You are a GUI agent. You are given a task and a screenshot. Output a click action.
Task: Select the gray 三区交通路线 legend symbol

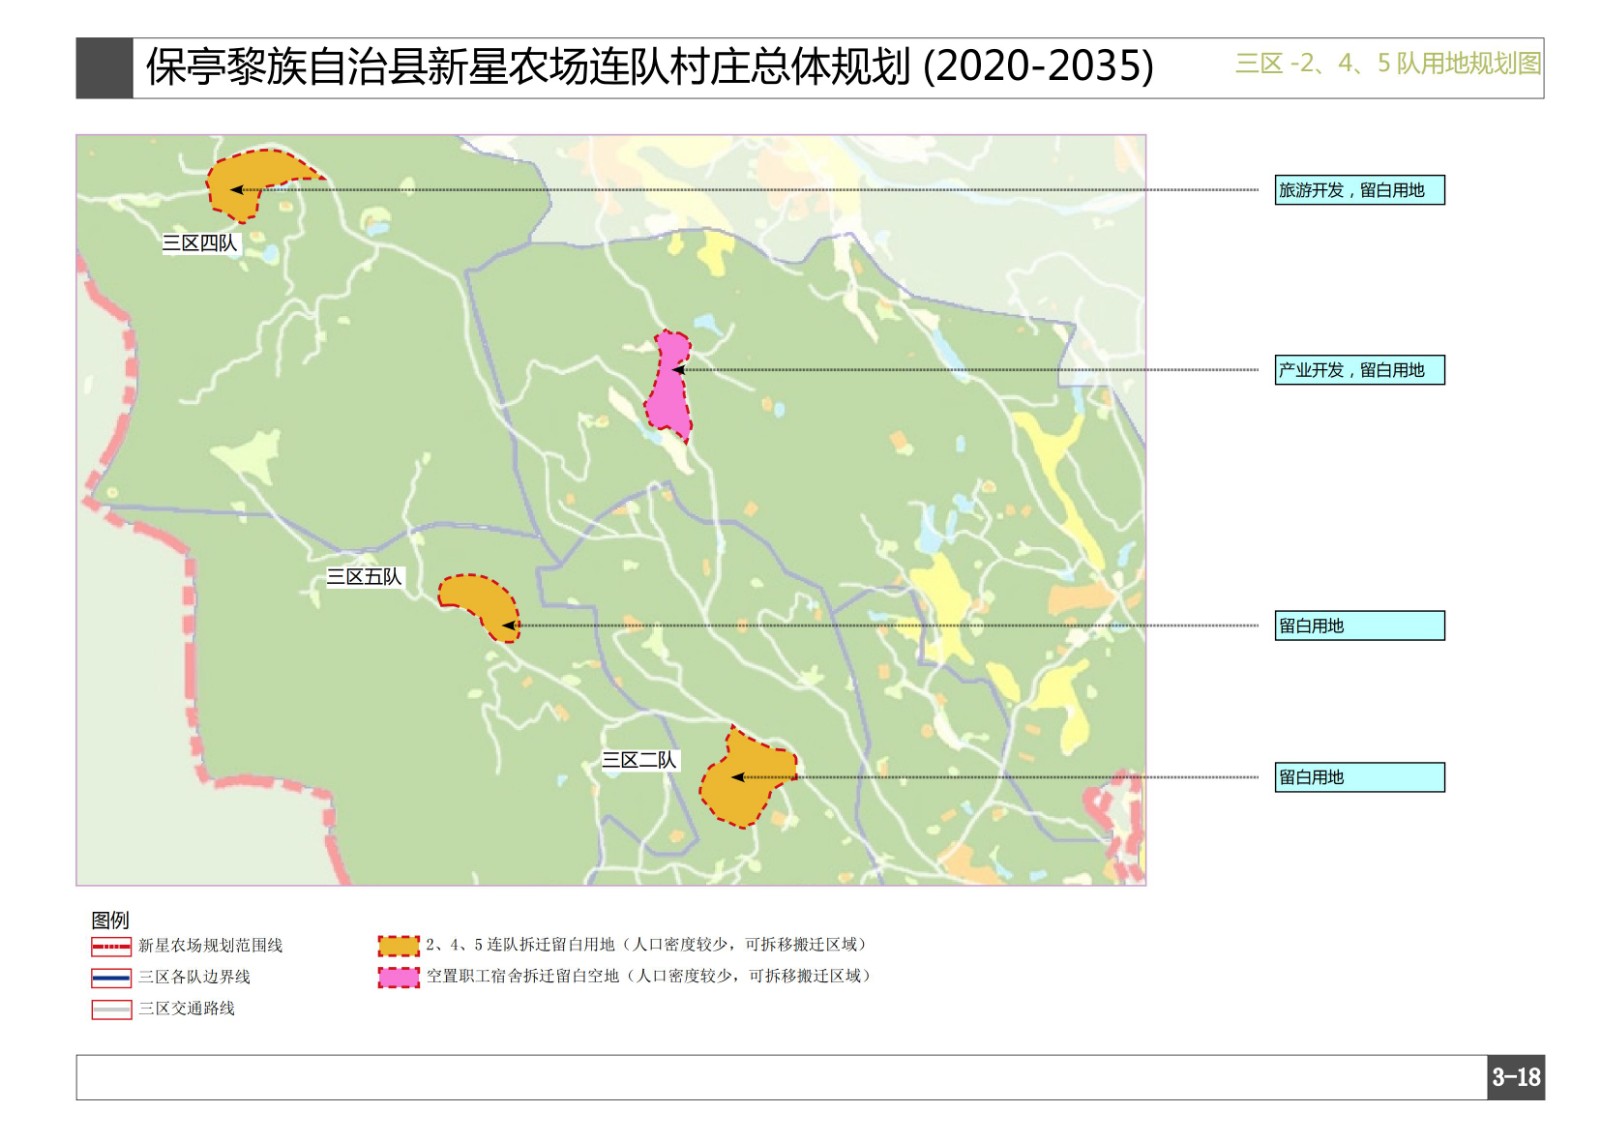click(111, 1009)
